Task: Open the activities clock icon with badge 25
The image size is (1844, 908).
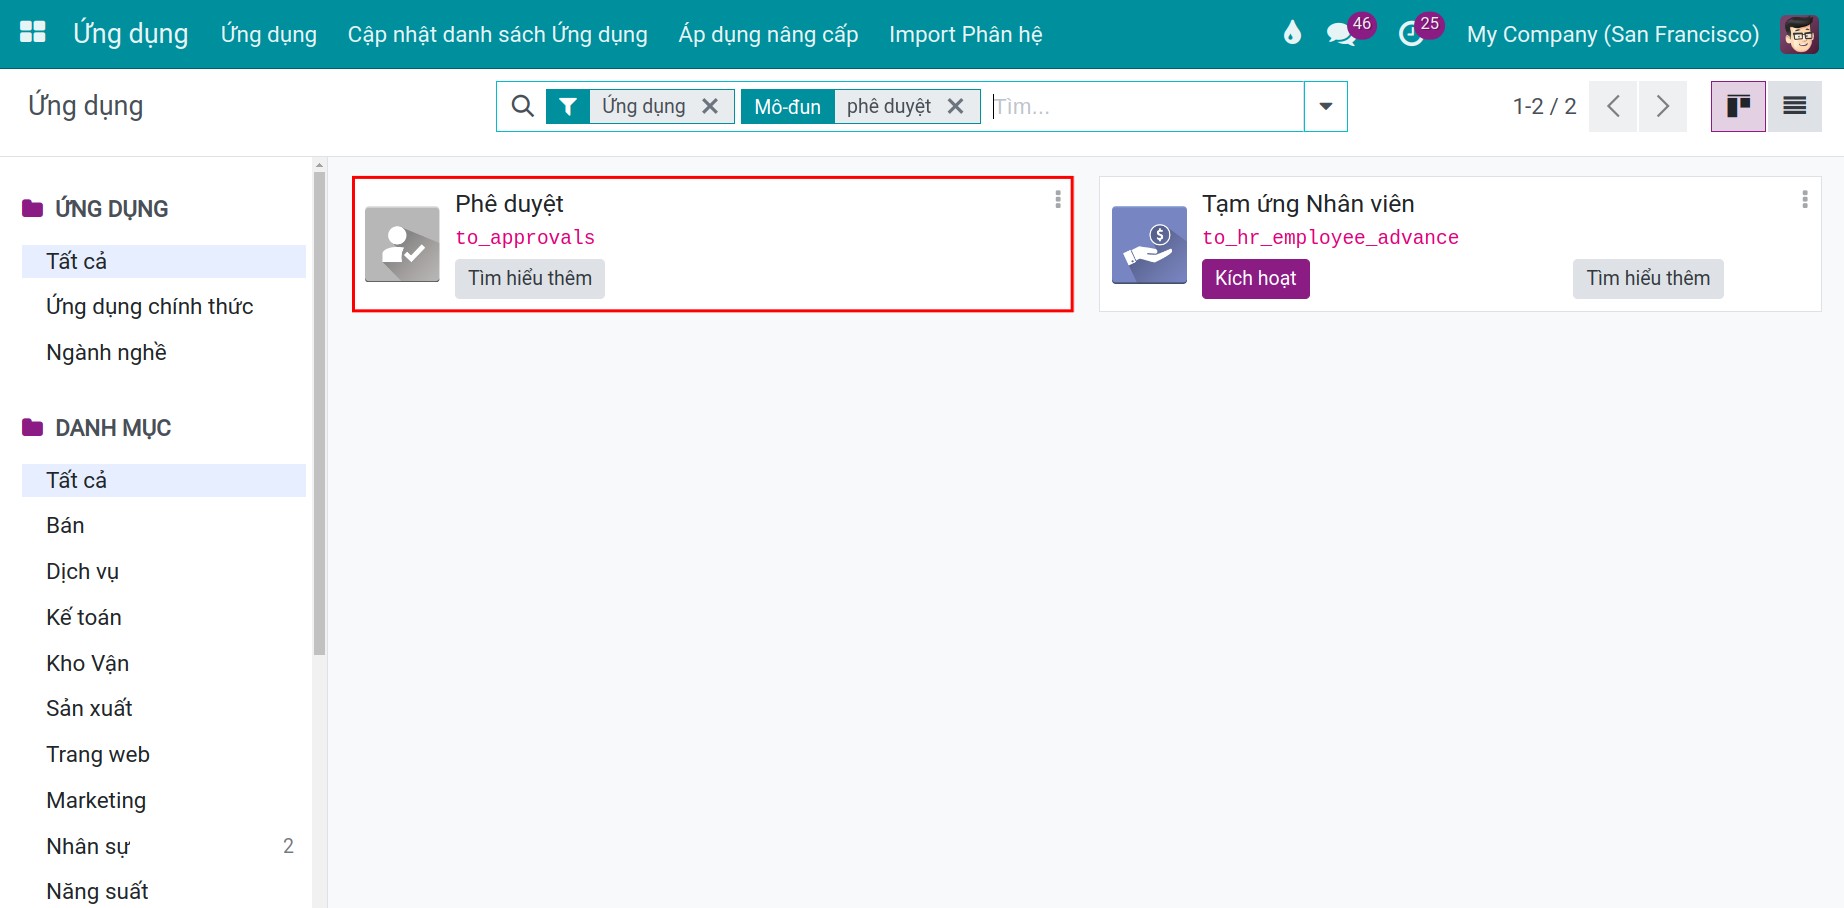Action: tap(1411, 33)
